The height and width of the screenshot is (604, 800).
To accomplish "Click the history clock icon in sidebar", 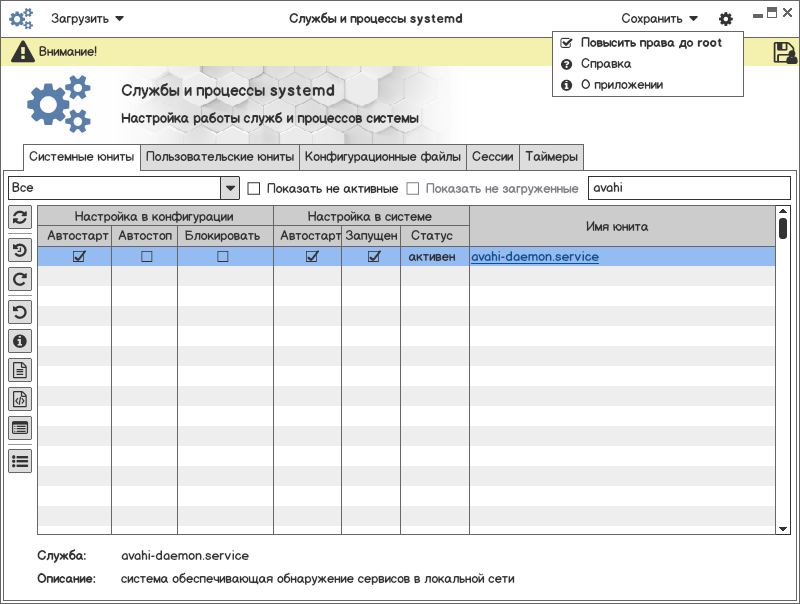I will [x=20, y=249].
